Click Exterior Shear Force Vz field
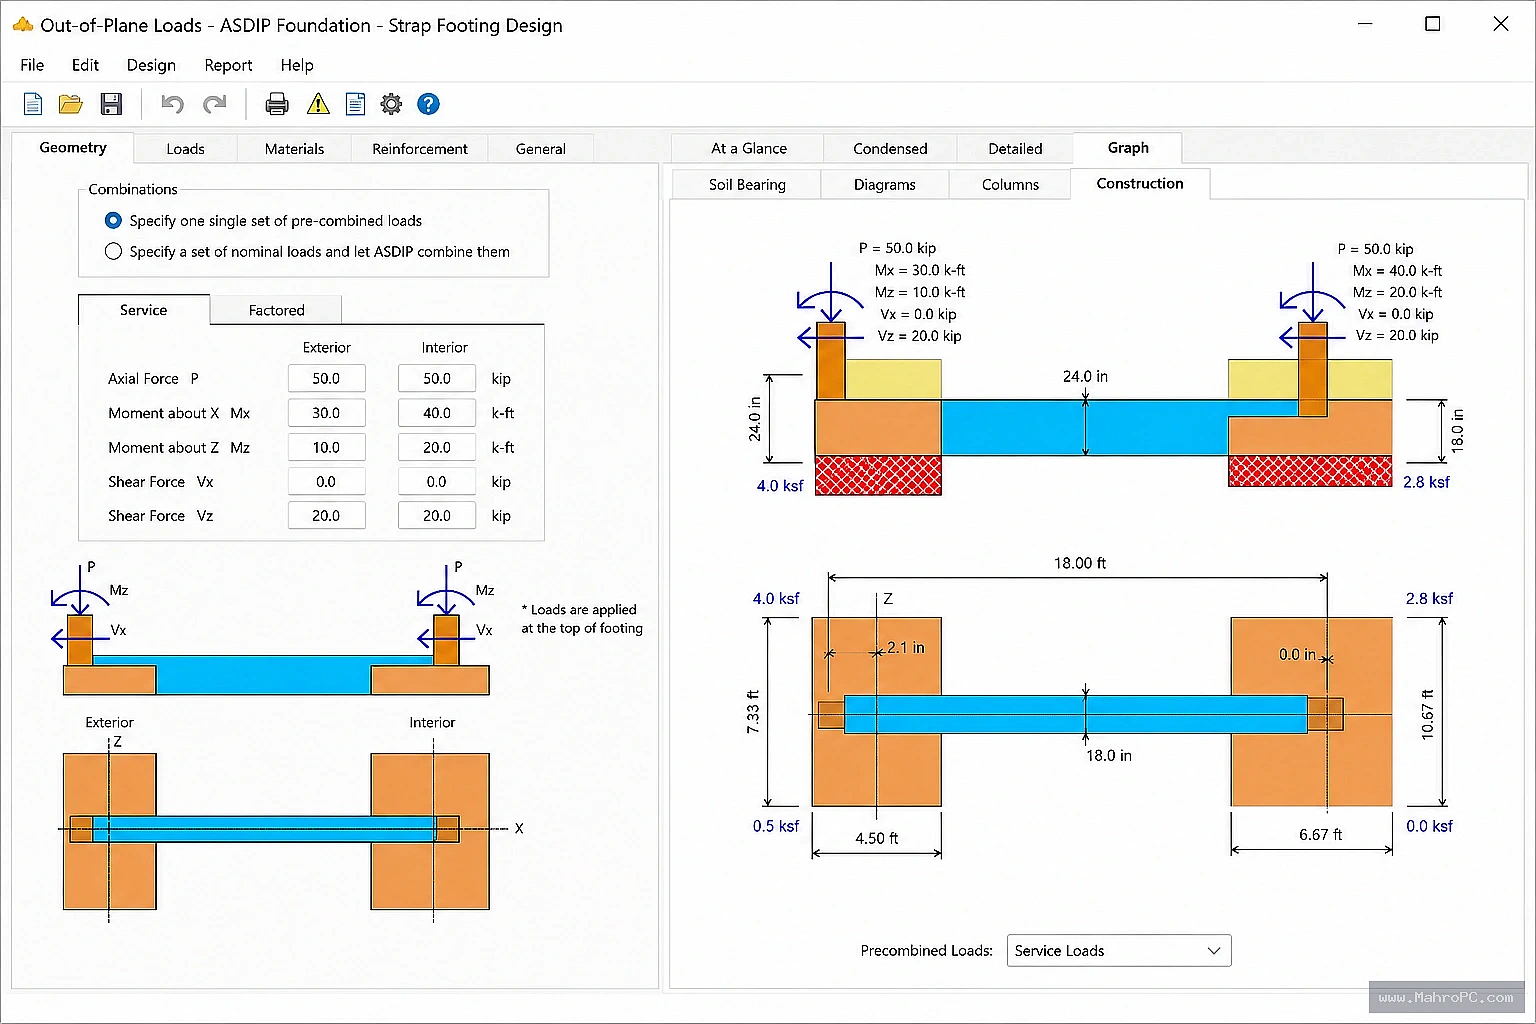Viewport: 1536px width, 1024px height. (326, 515)
